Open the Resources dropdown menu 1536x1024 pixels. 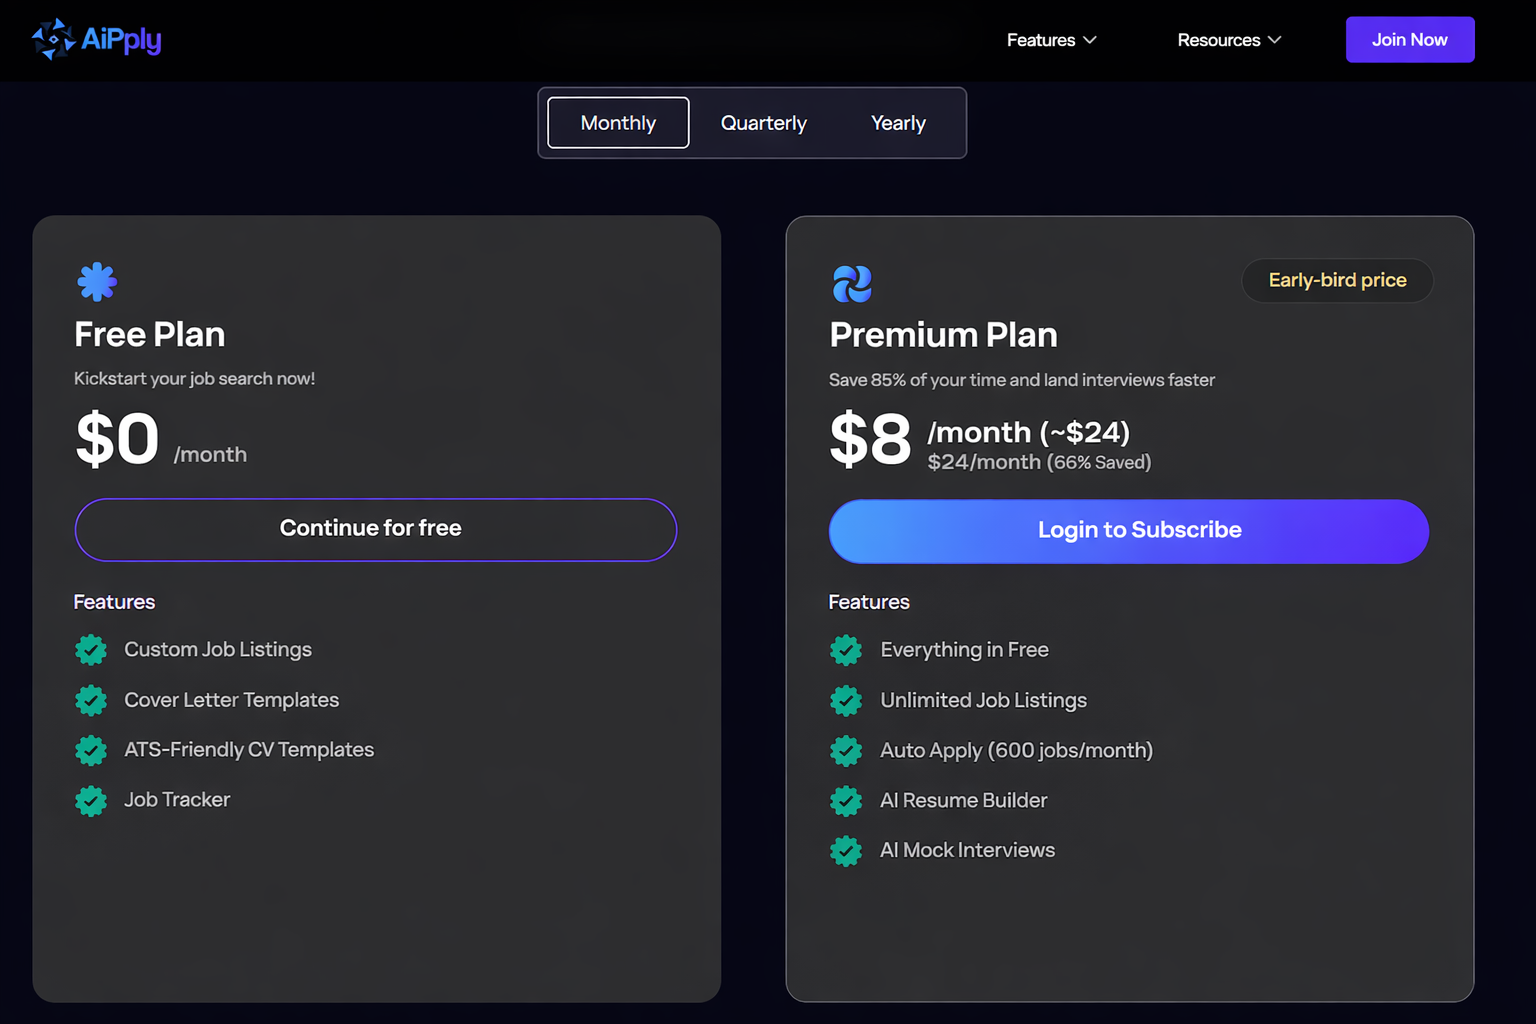click(1219, 40)
